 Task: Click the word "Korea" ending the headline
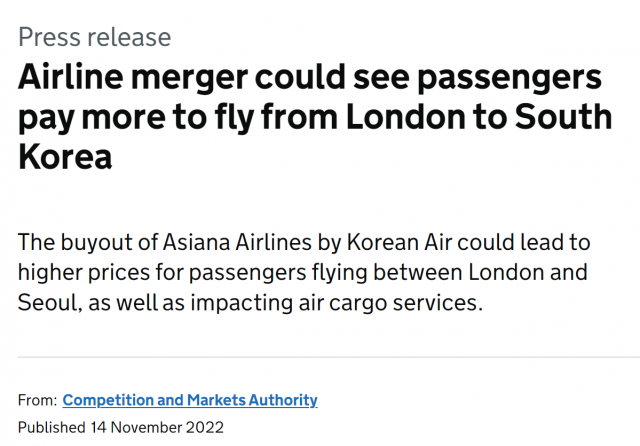65,156
